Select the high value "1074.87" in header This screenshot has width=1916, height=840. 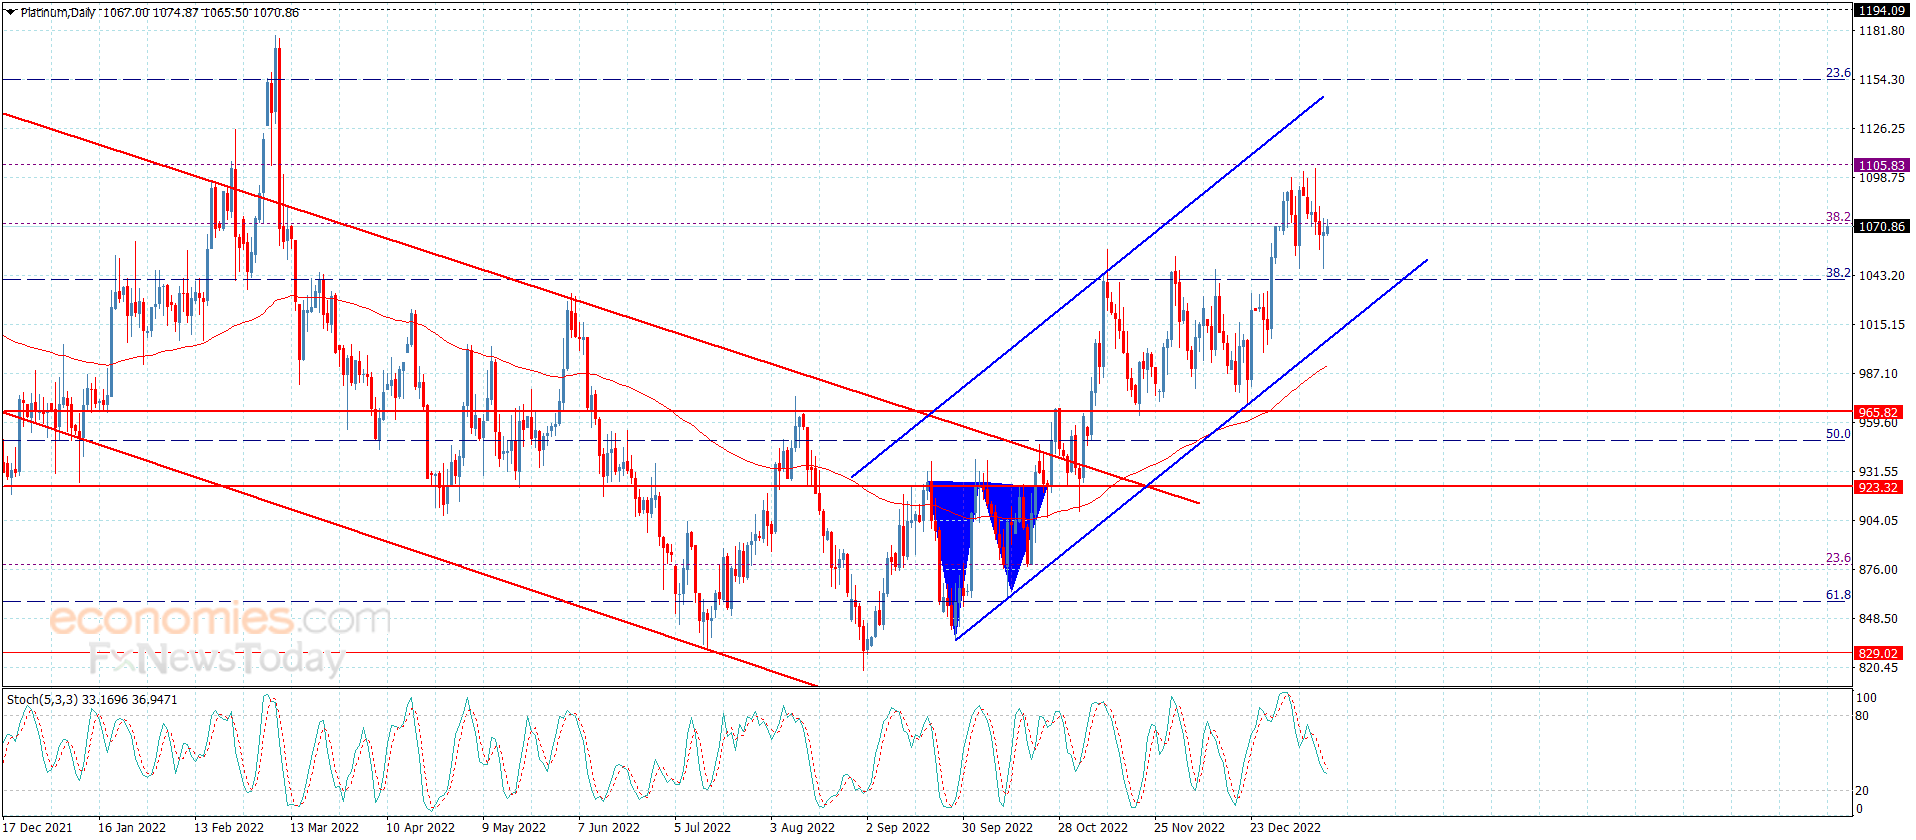176,13
